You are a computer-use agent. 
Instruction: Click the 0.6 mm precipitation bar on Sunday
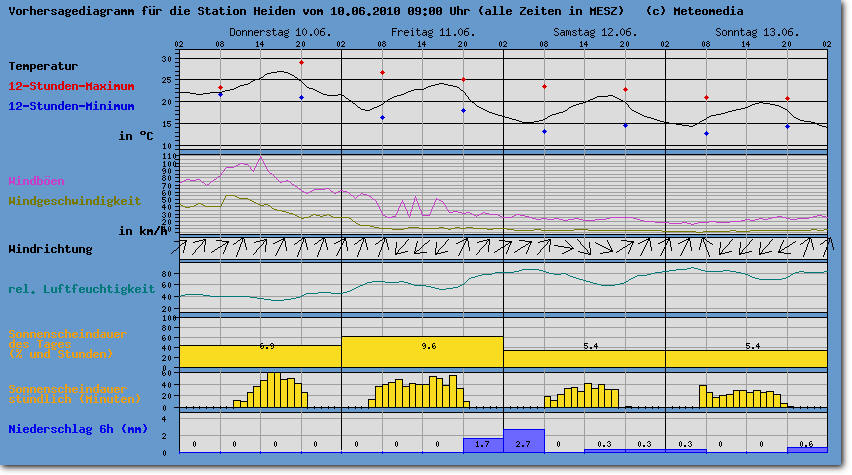tap(807, 449)
